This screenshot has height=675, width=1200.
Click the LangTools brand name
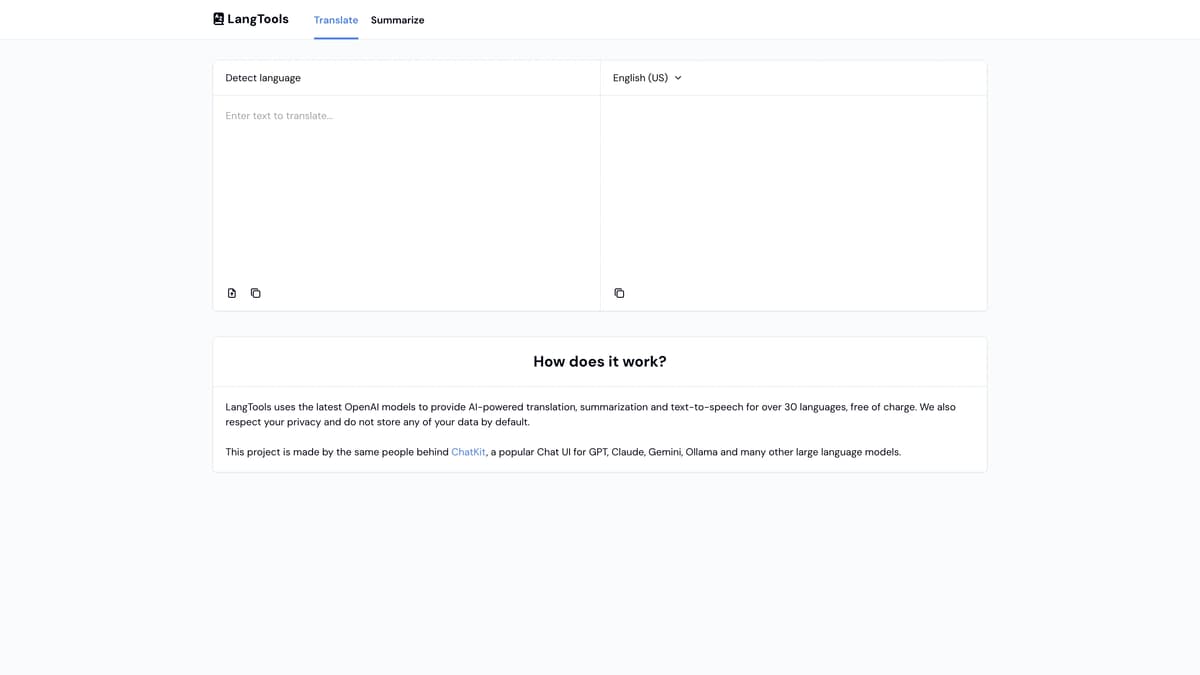[258, 19]
